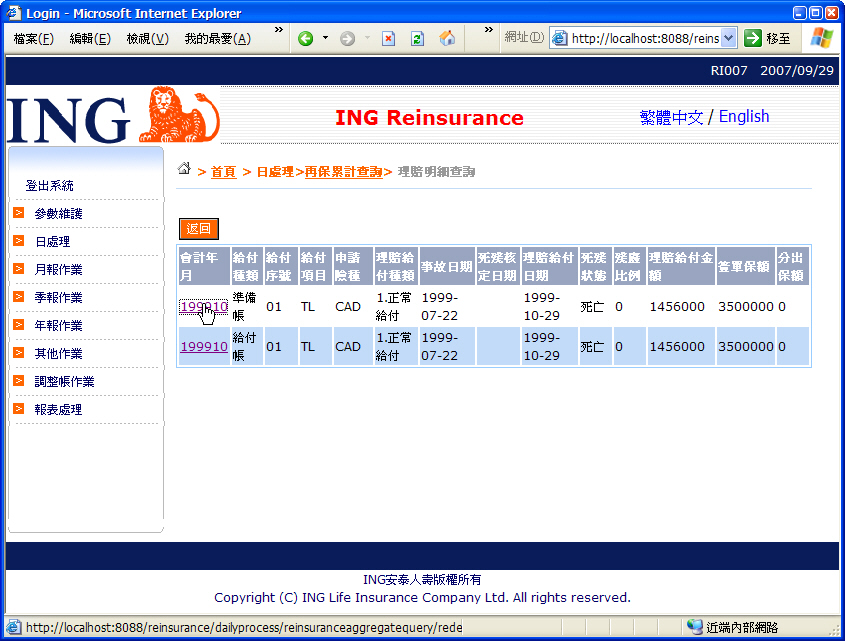Open the 檢視(V) menu
845x641 pixels.
[x=147, y=39]
